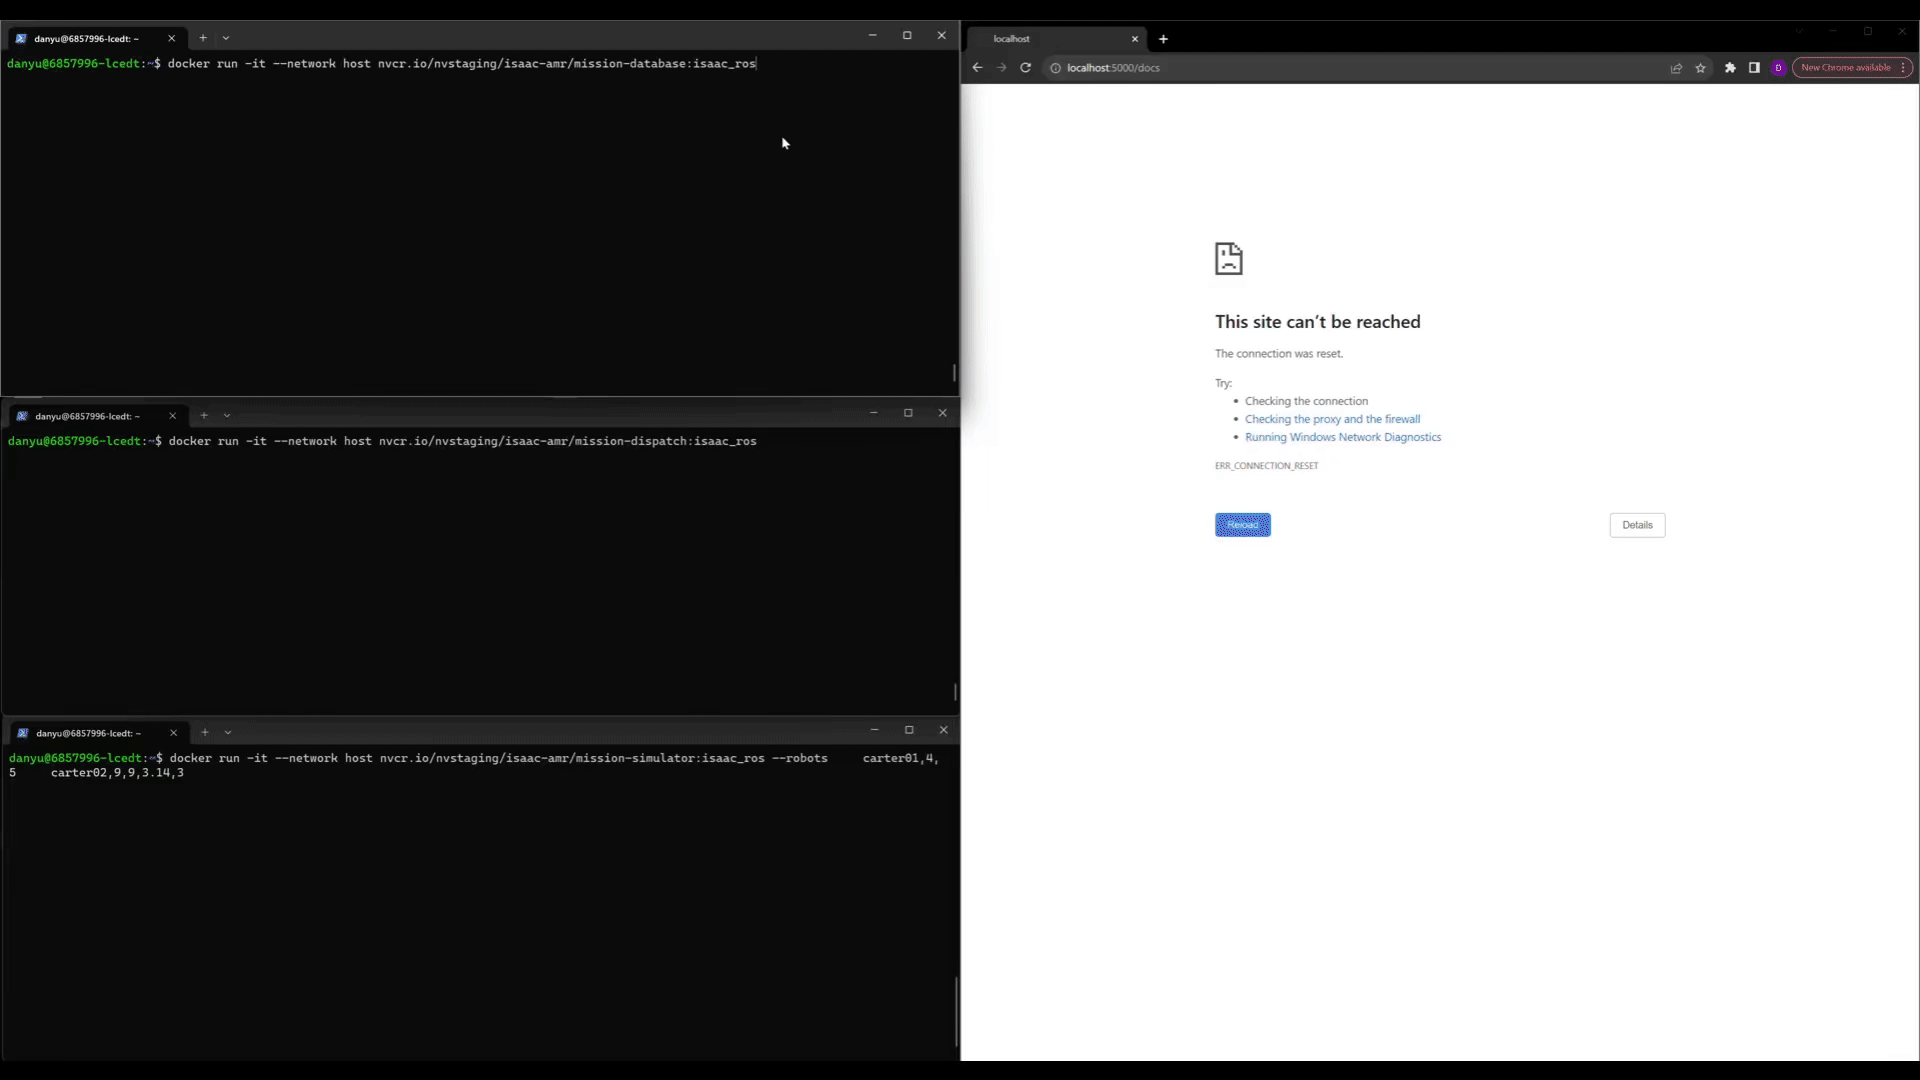Click the New Chrome available update button
Screen dimensions: 1920x1080
(x=1845, y=68)
